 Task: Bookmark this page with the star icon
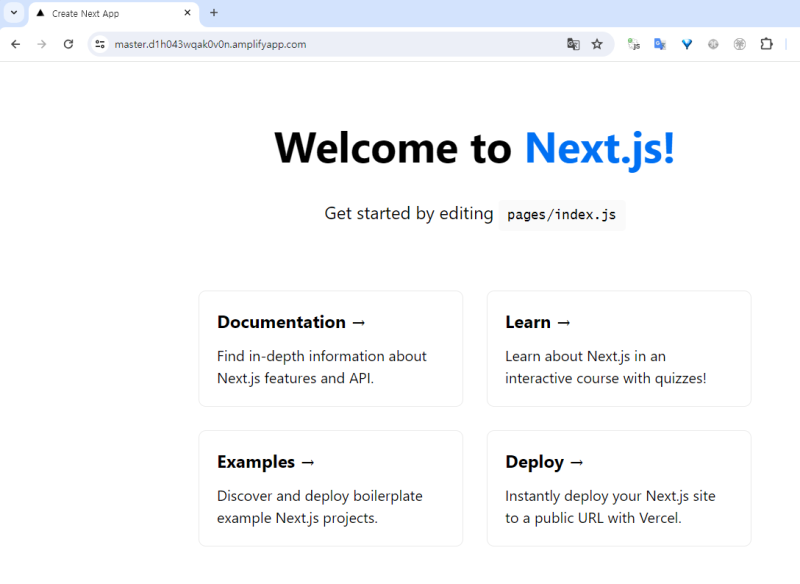[x=597, y=44]
